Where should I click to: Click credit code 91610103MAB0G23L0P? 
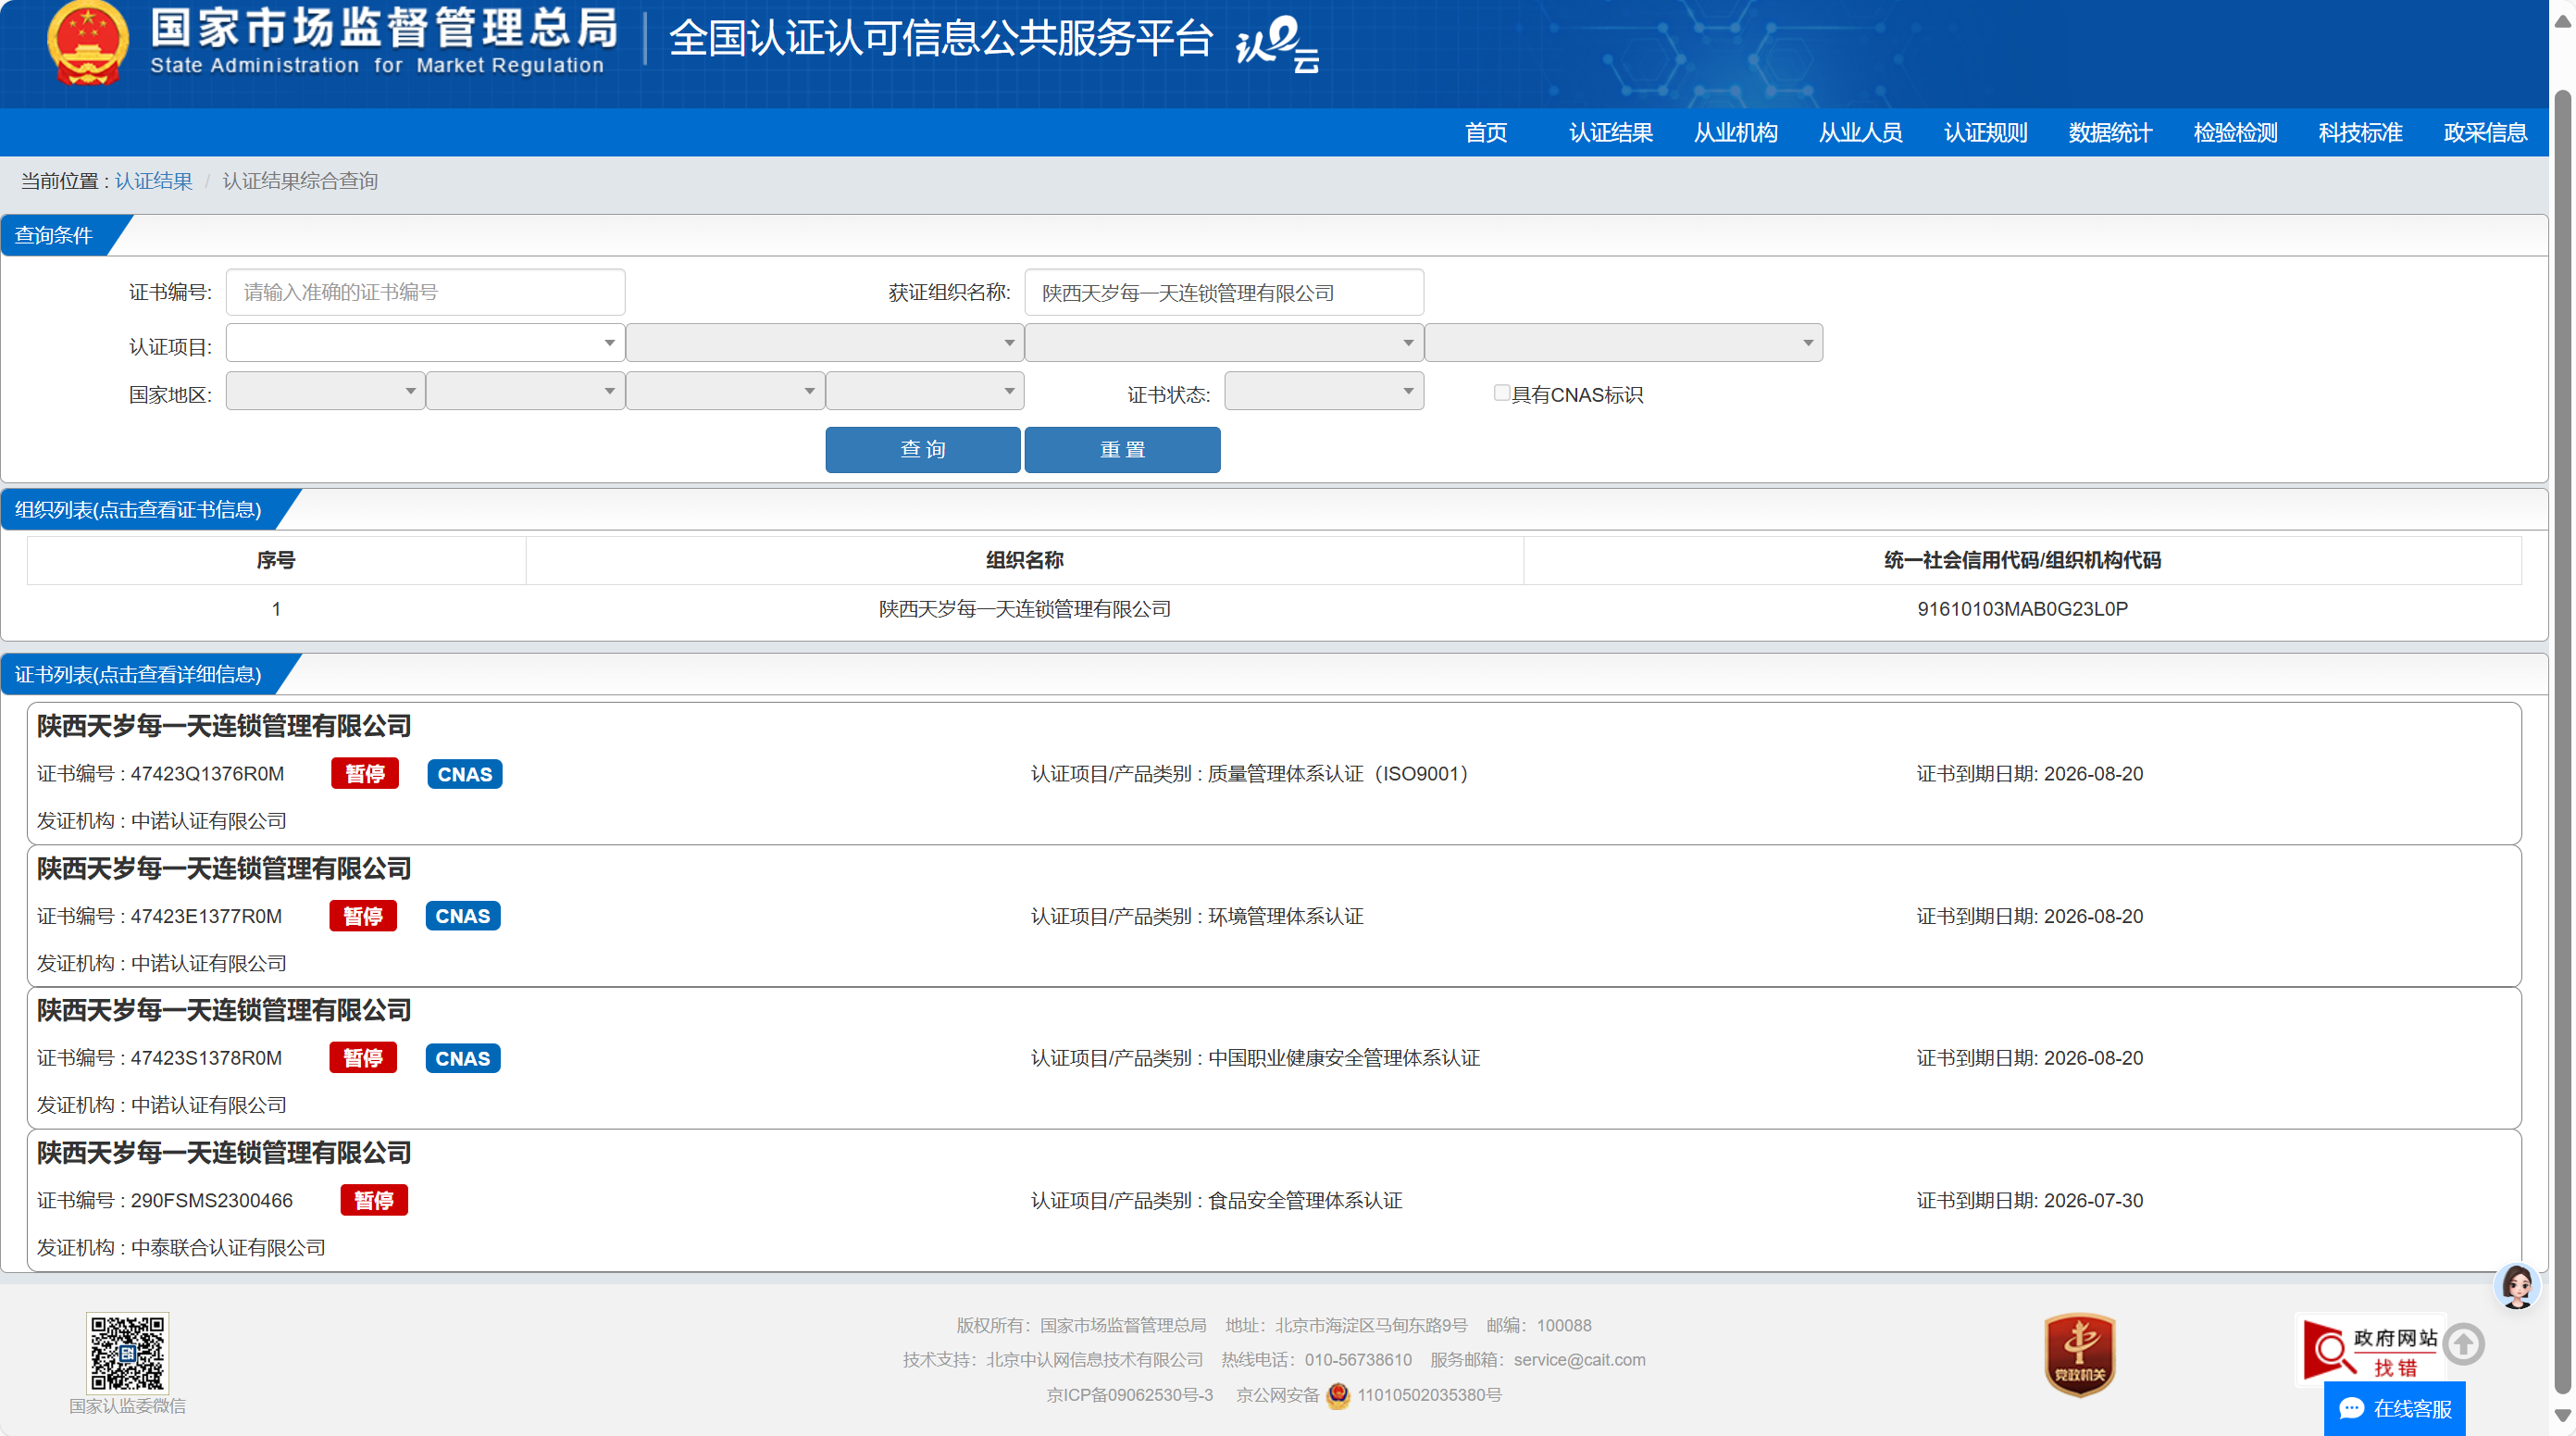(x=2022, y=609)
